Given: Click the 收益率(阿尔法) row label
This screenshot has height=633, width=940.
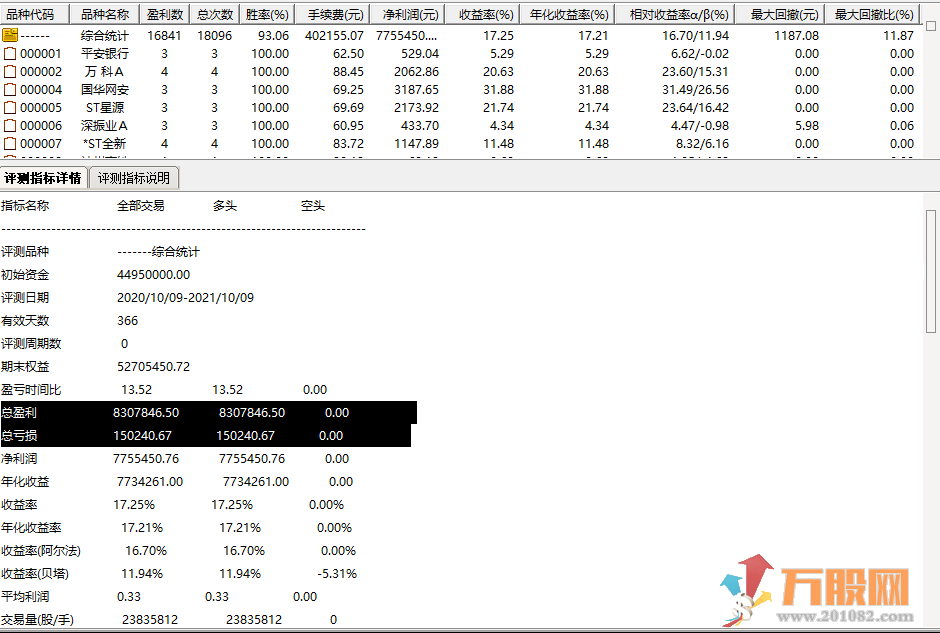Looking at the screenshot, I should 41,550.
